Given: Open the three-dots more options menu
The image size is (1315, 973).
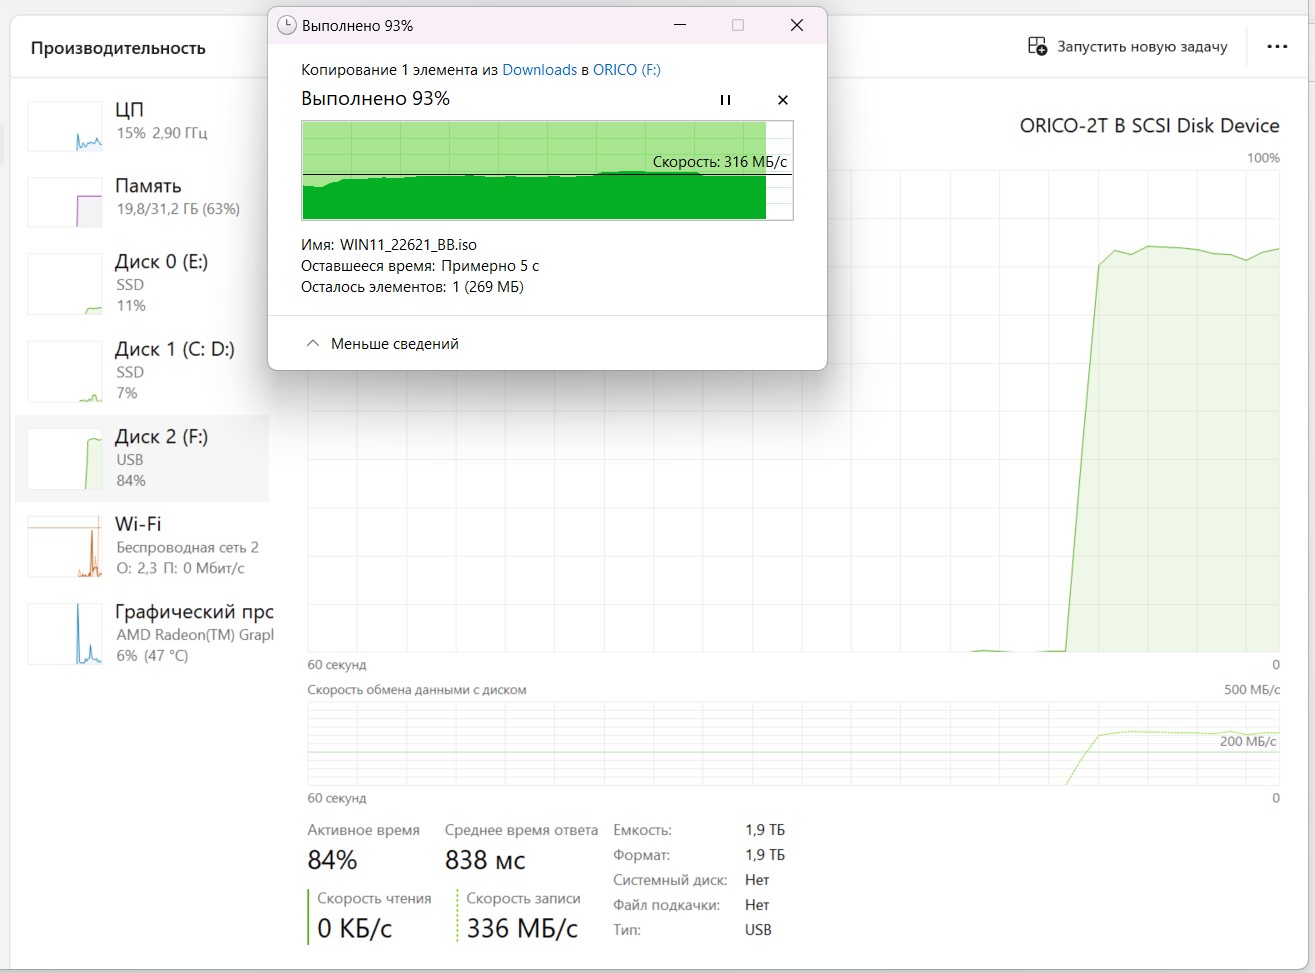Looking at the screenshot, I should click(x=1277, y=47).
